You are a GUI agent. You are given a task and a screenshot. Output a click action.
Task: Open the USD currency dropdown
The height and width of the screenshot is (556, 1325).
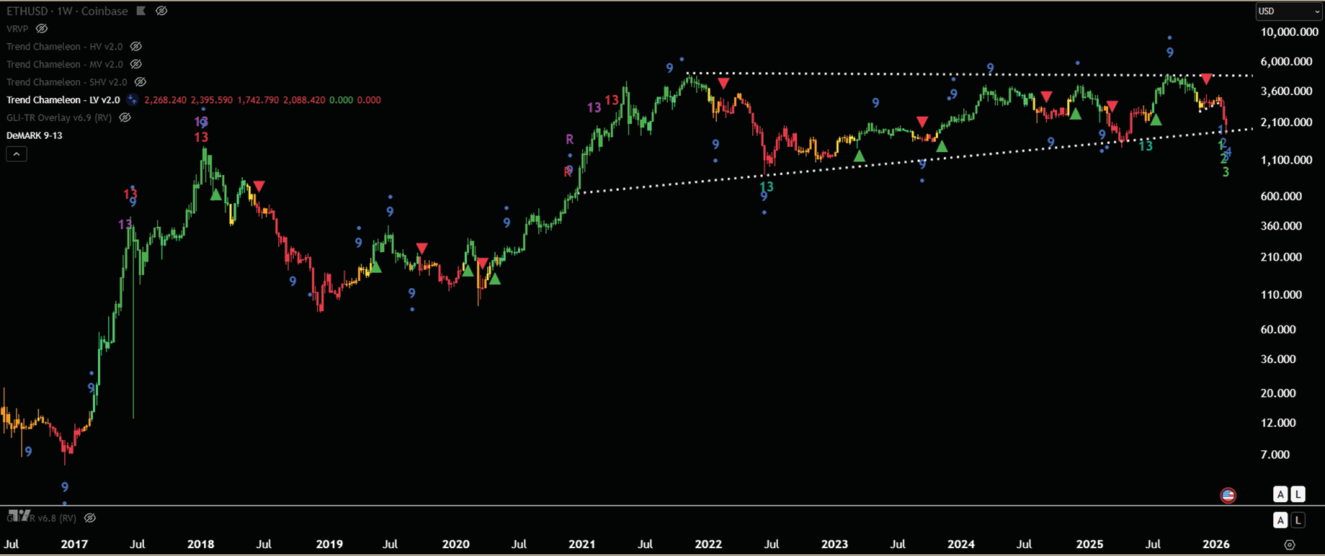click(x=1288, y=11)
